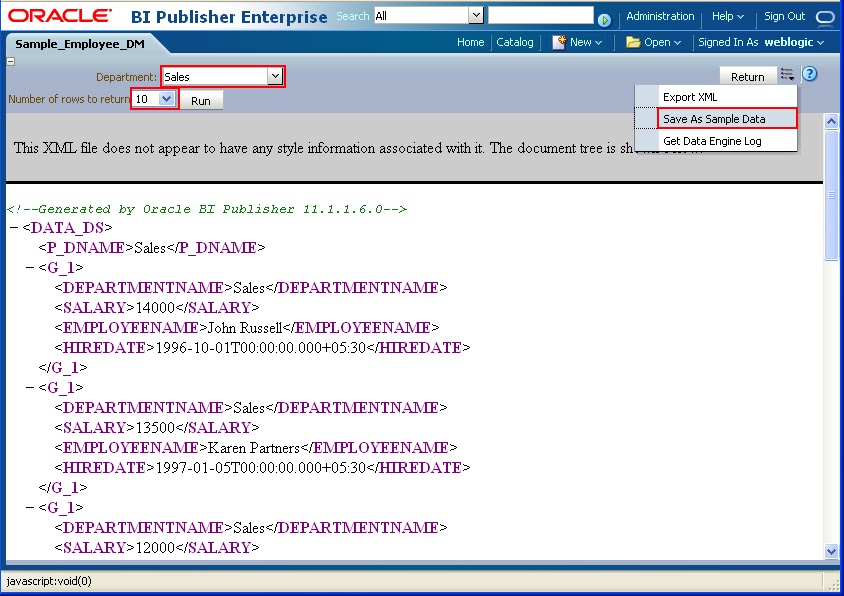Open Administration

pos(660,16)
